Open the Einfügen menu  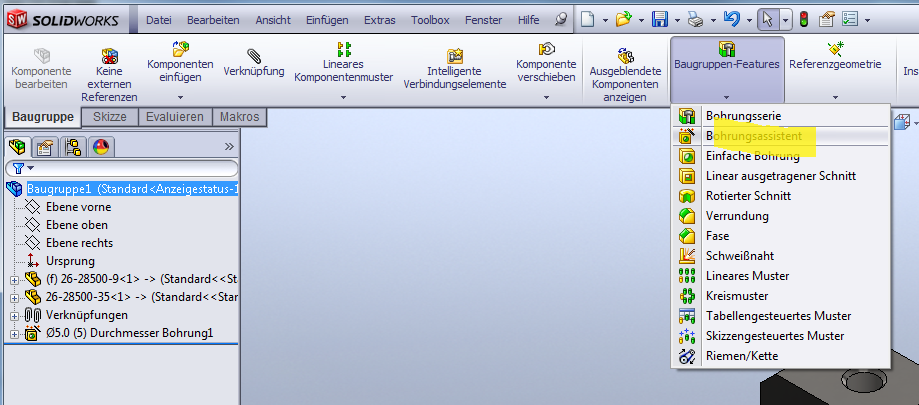[x=327, y=20]
